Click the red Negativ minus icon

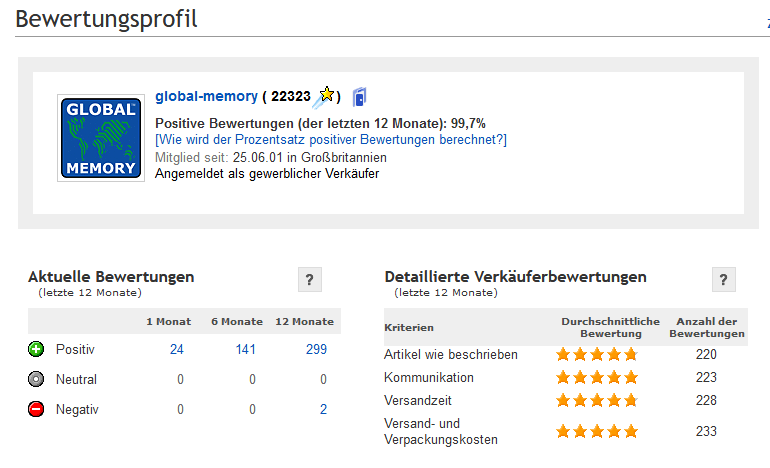tap(36, 409)
